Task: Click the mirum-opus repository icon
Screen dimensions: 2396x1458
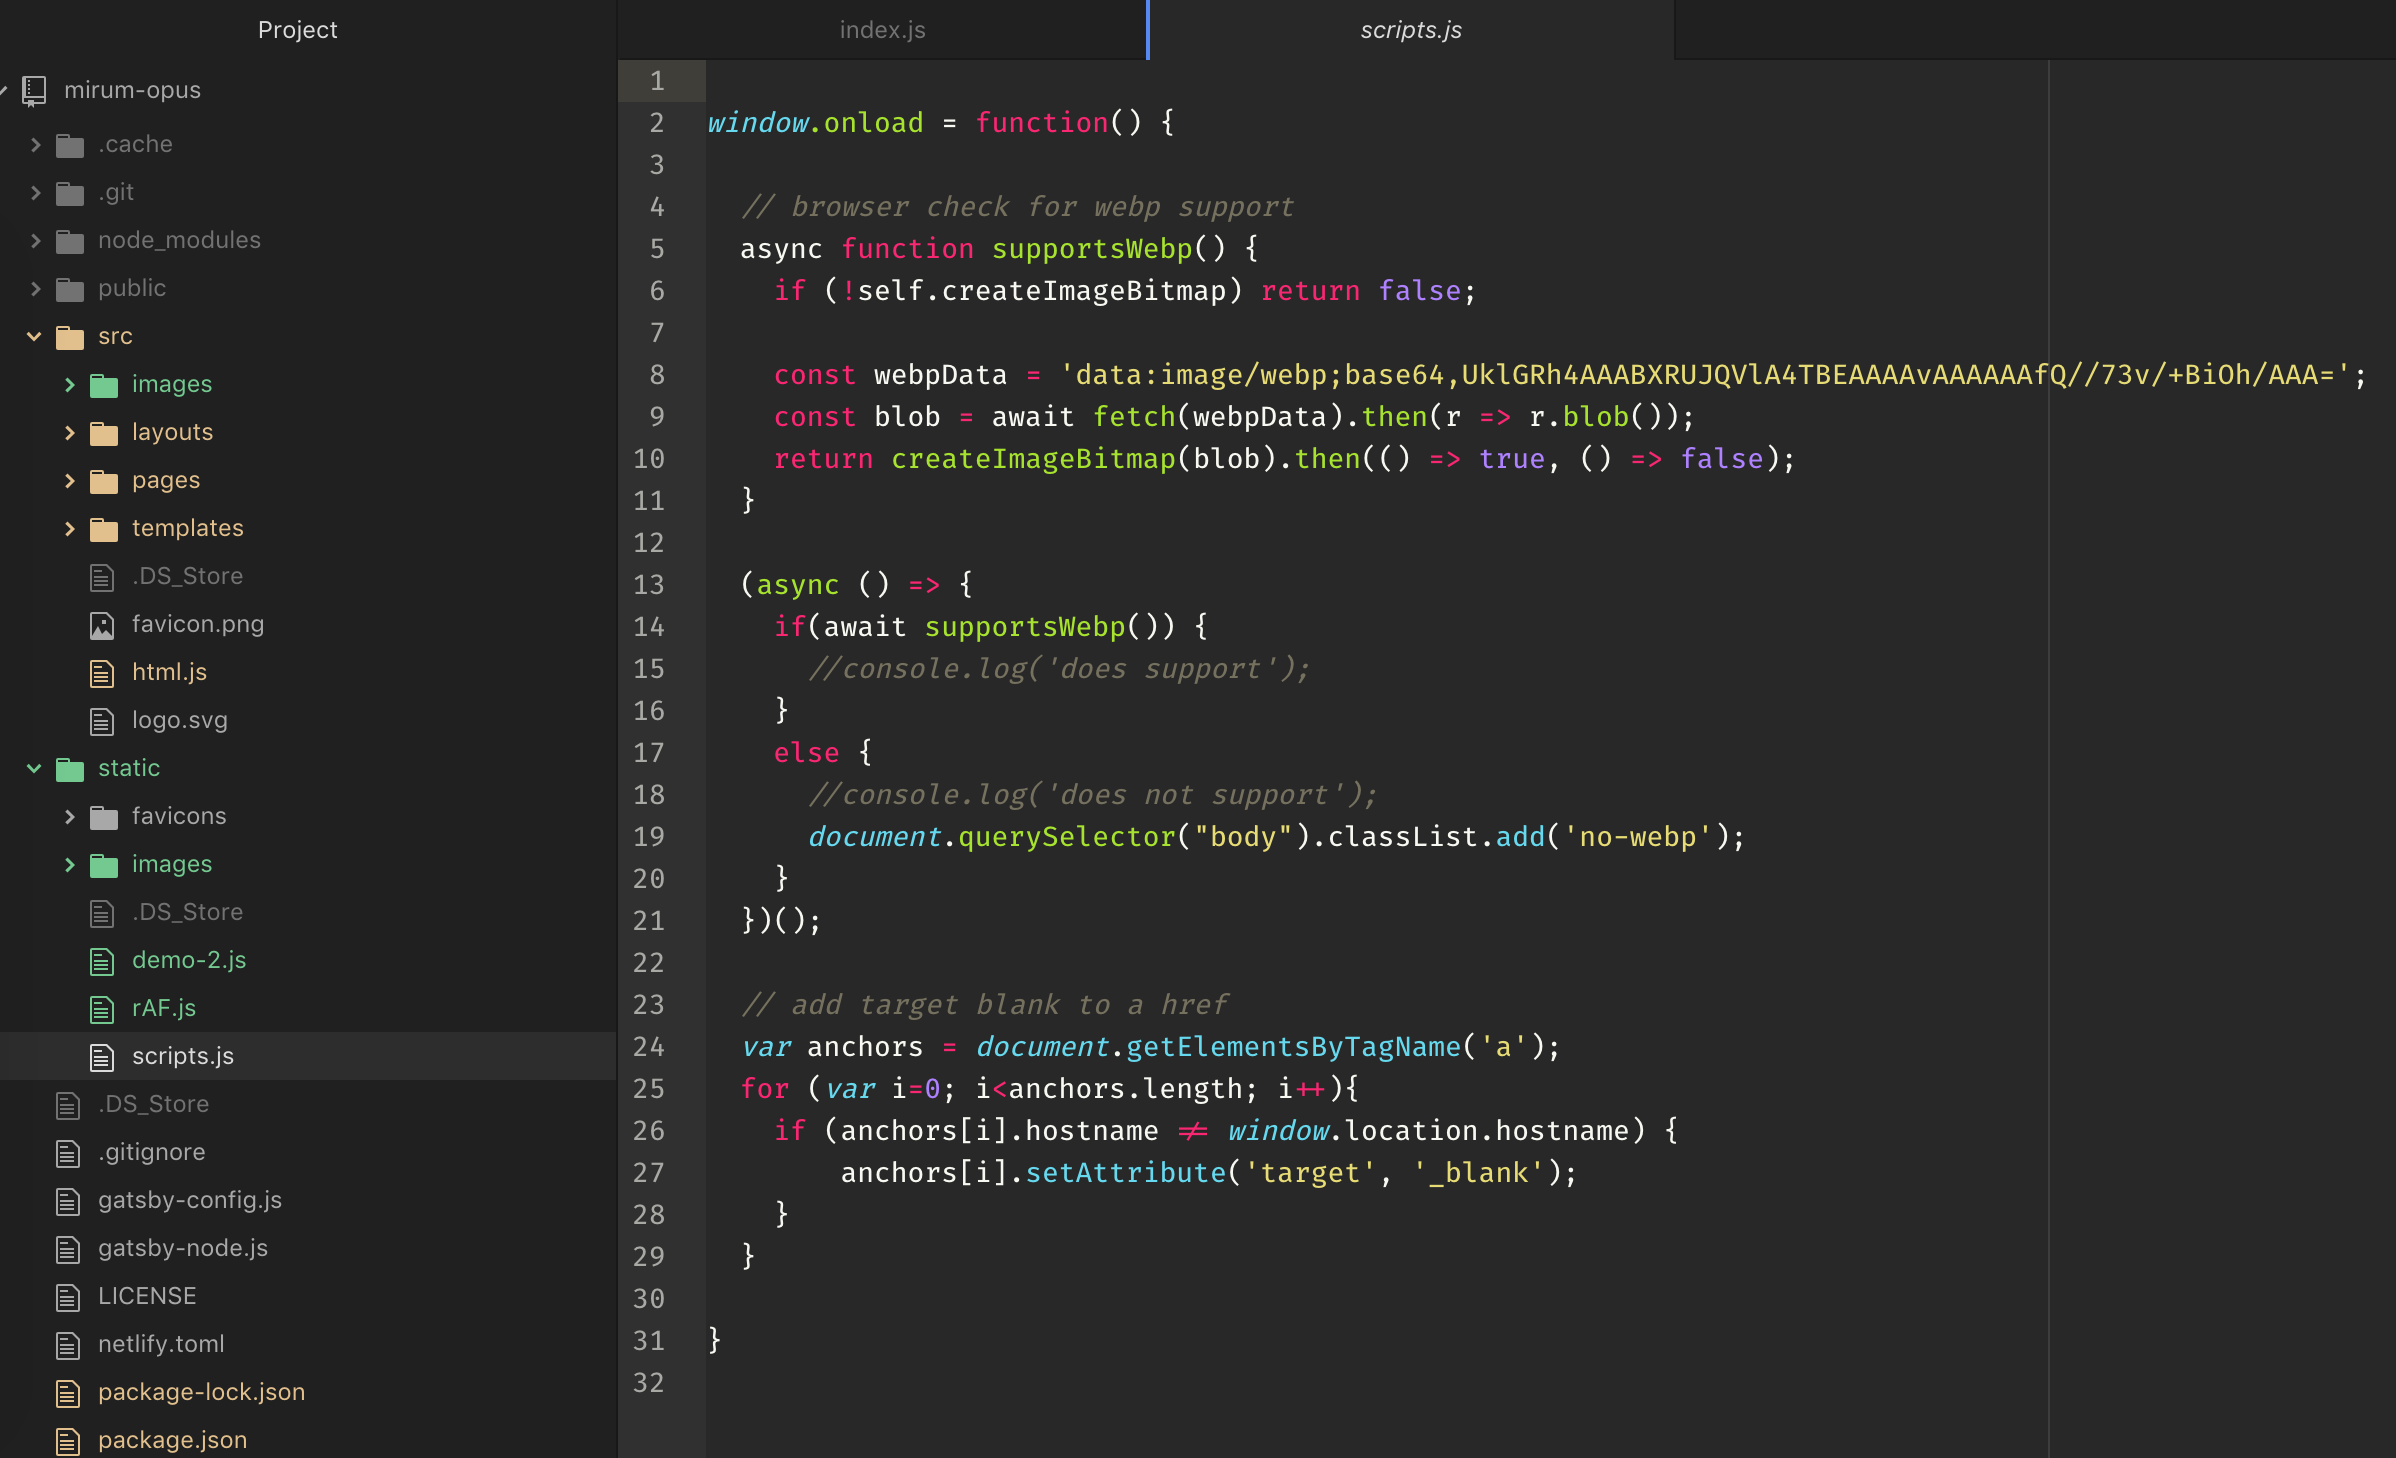Action: click(x=34, y=91)
